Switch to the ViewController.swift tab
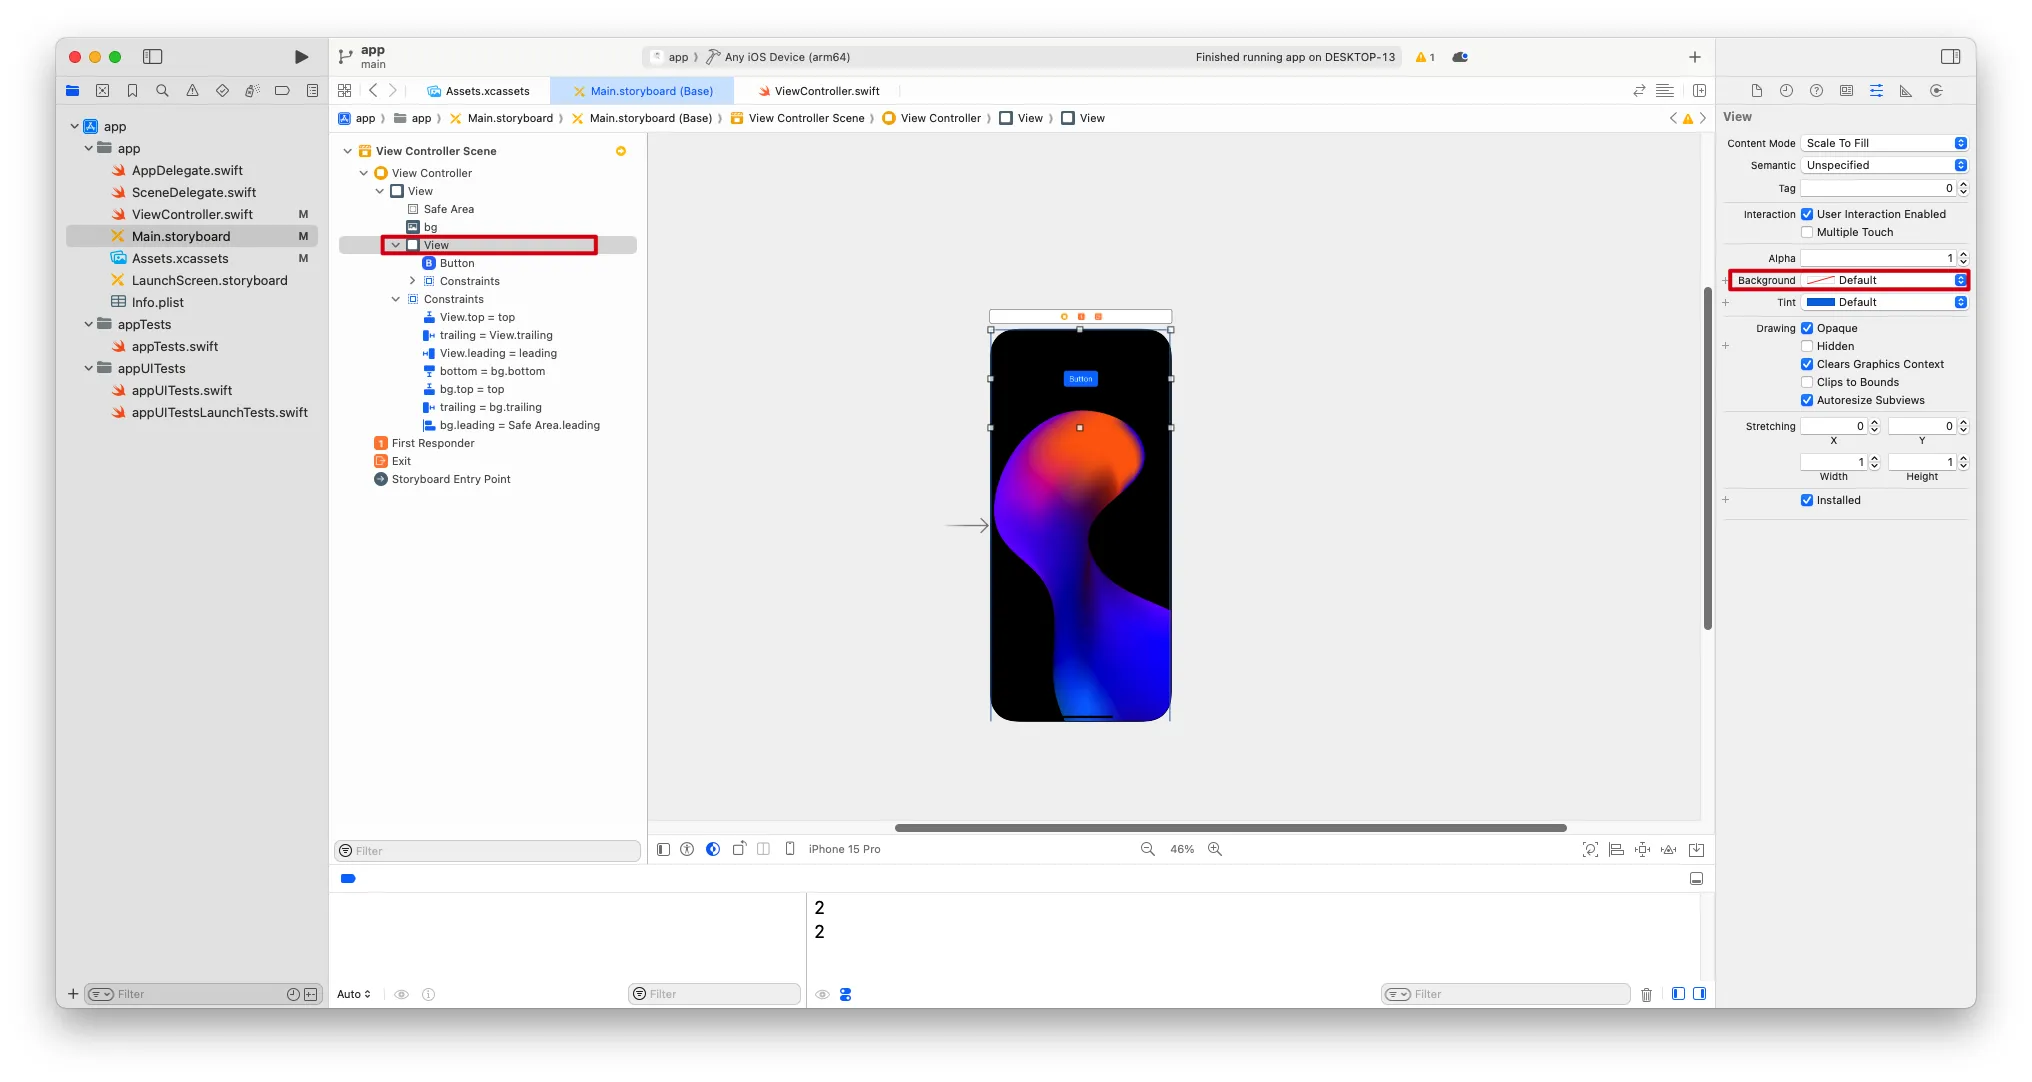Image resolution: width=2032 pixels, height=1082 pixels. point(826,91)
